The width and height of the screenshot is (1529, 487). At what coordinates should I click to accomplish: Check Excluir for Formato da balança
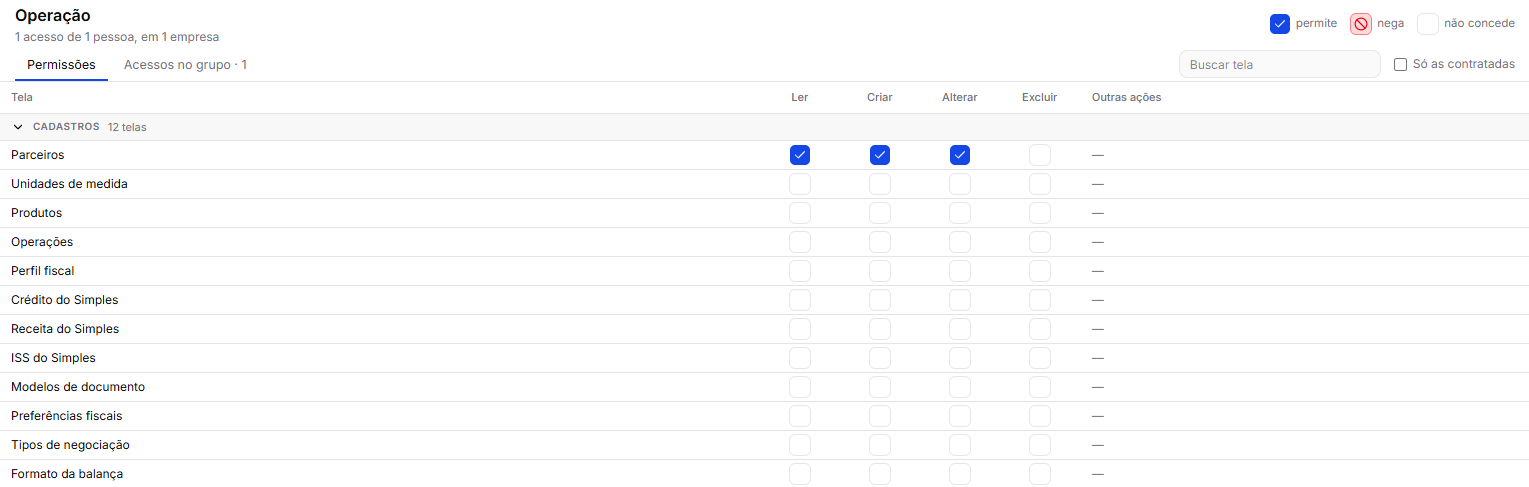click(1040, 474)
